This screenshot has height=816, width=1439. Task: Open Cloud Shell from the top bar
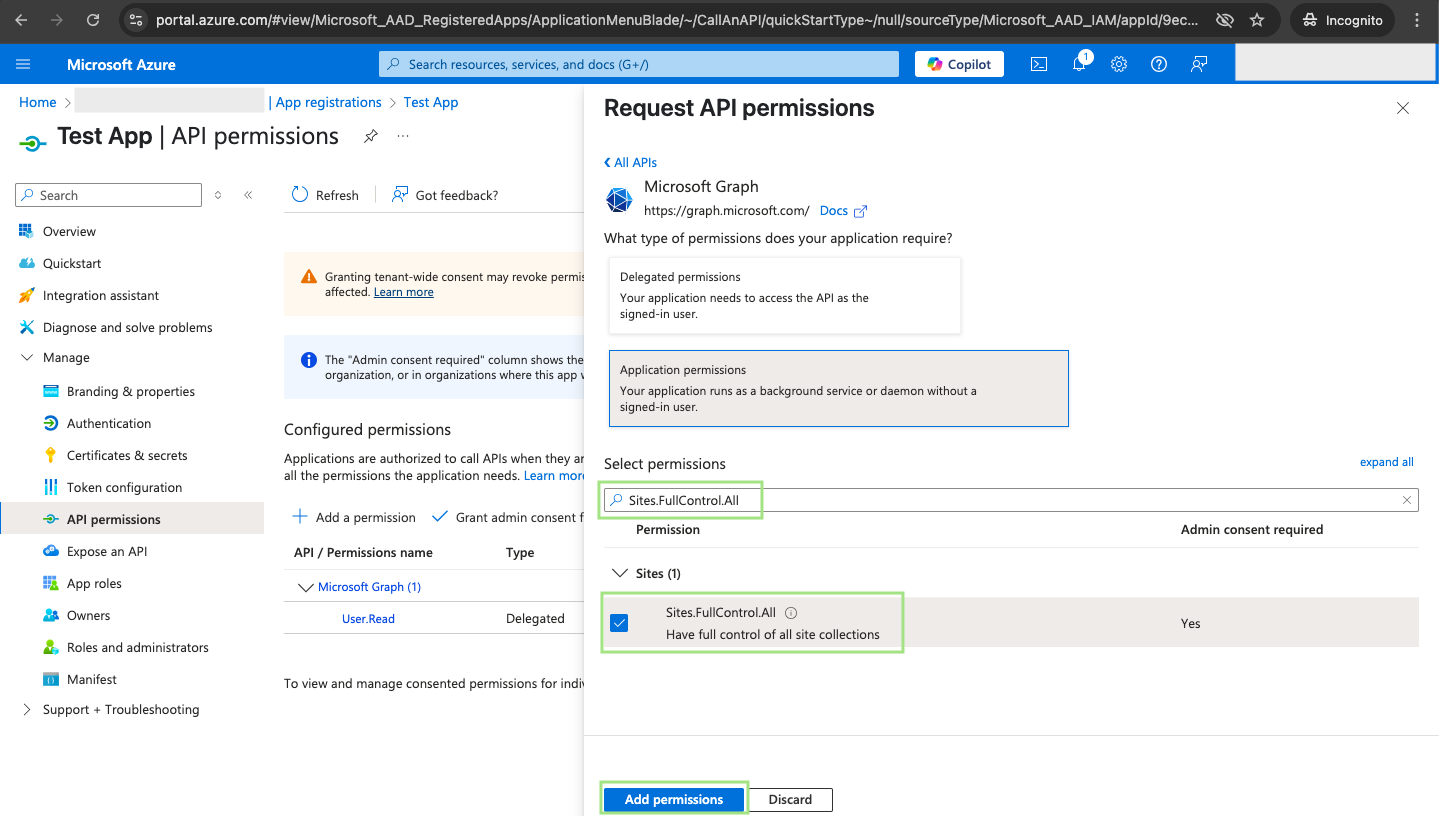click(1039, 64)
